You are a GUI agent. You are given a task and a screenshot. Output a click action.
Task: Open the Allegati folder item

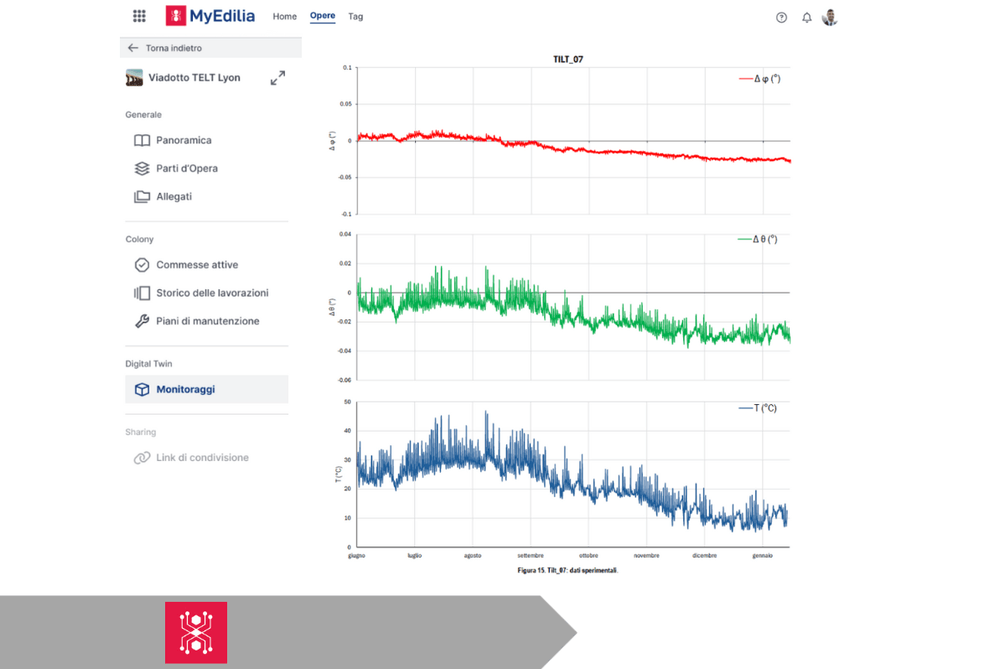click(174, 197)
